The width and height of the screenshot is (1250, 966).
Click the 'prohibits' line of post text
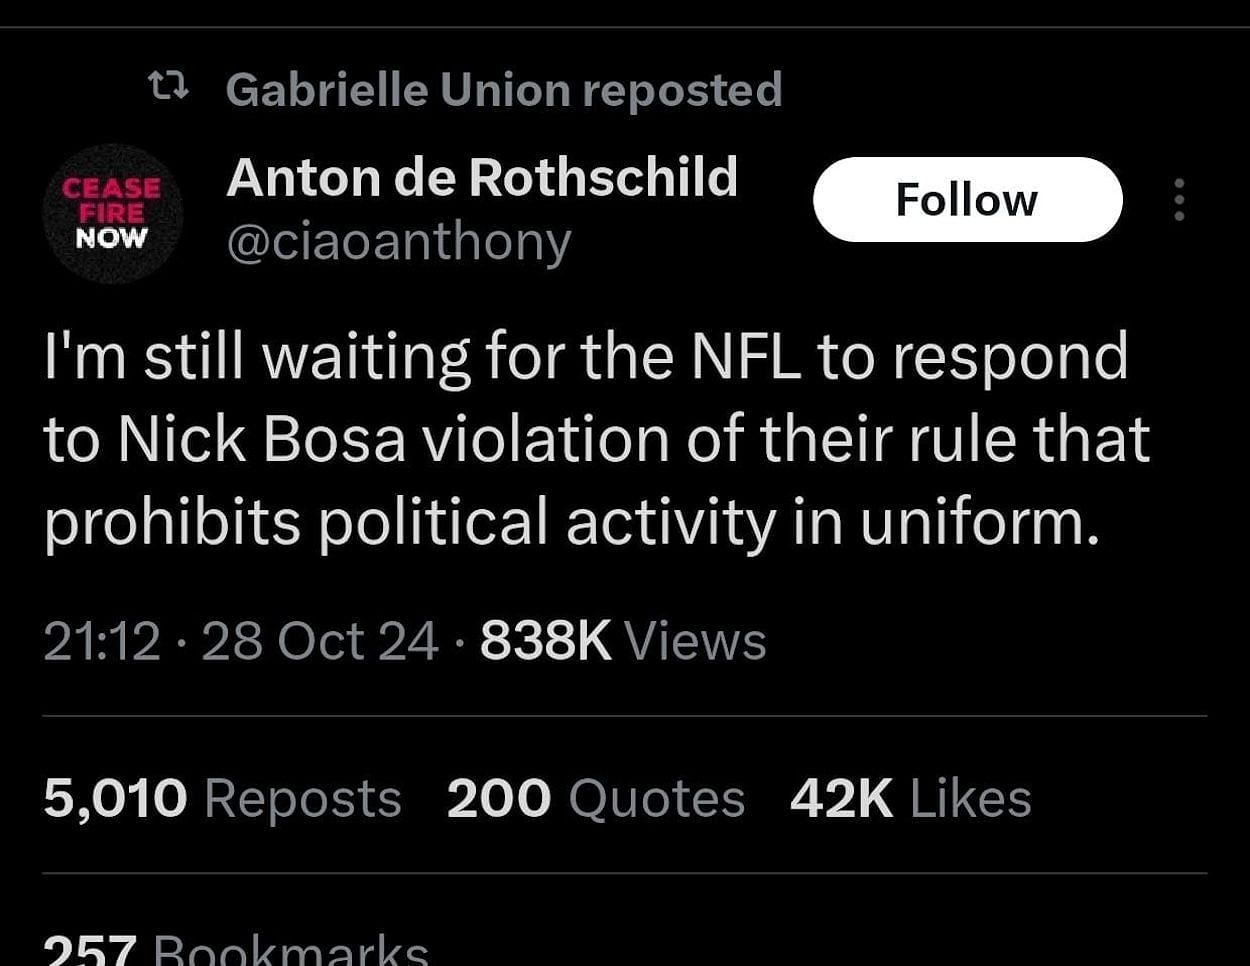(172, 523)
